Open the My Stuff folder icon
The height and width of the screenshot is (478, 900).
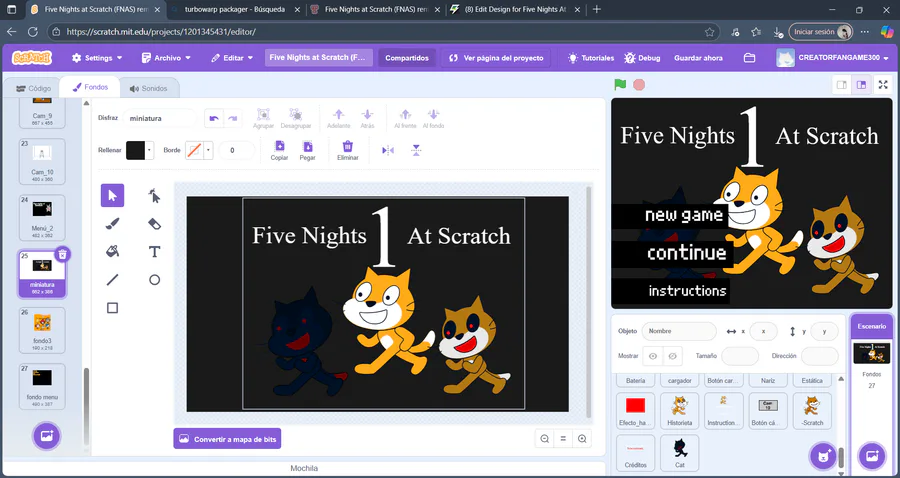tap(749, 58)
